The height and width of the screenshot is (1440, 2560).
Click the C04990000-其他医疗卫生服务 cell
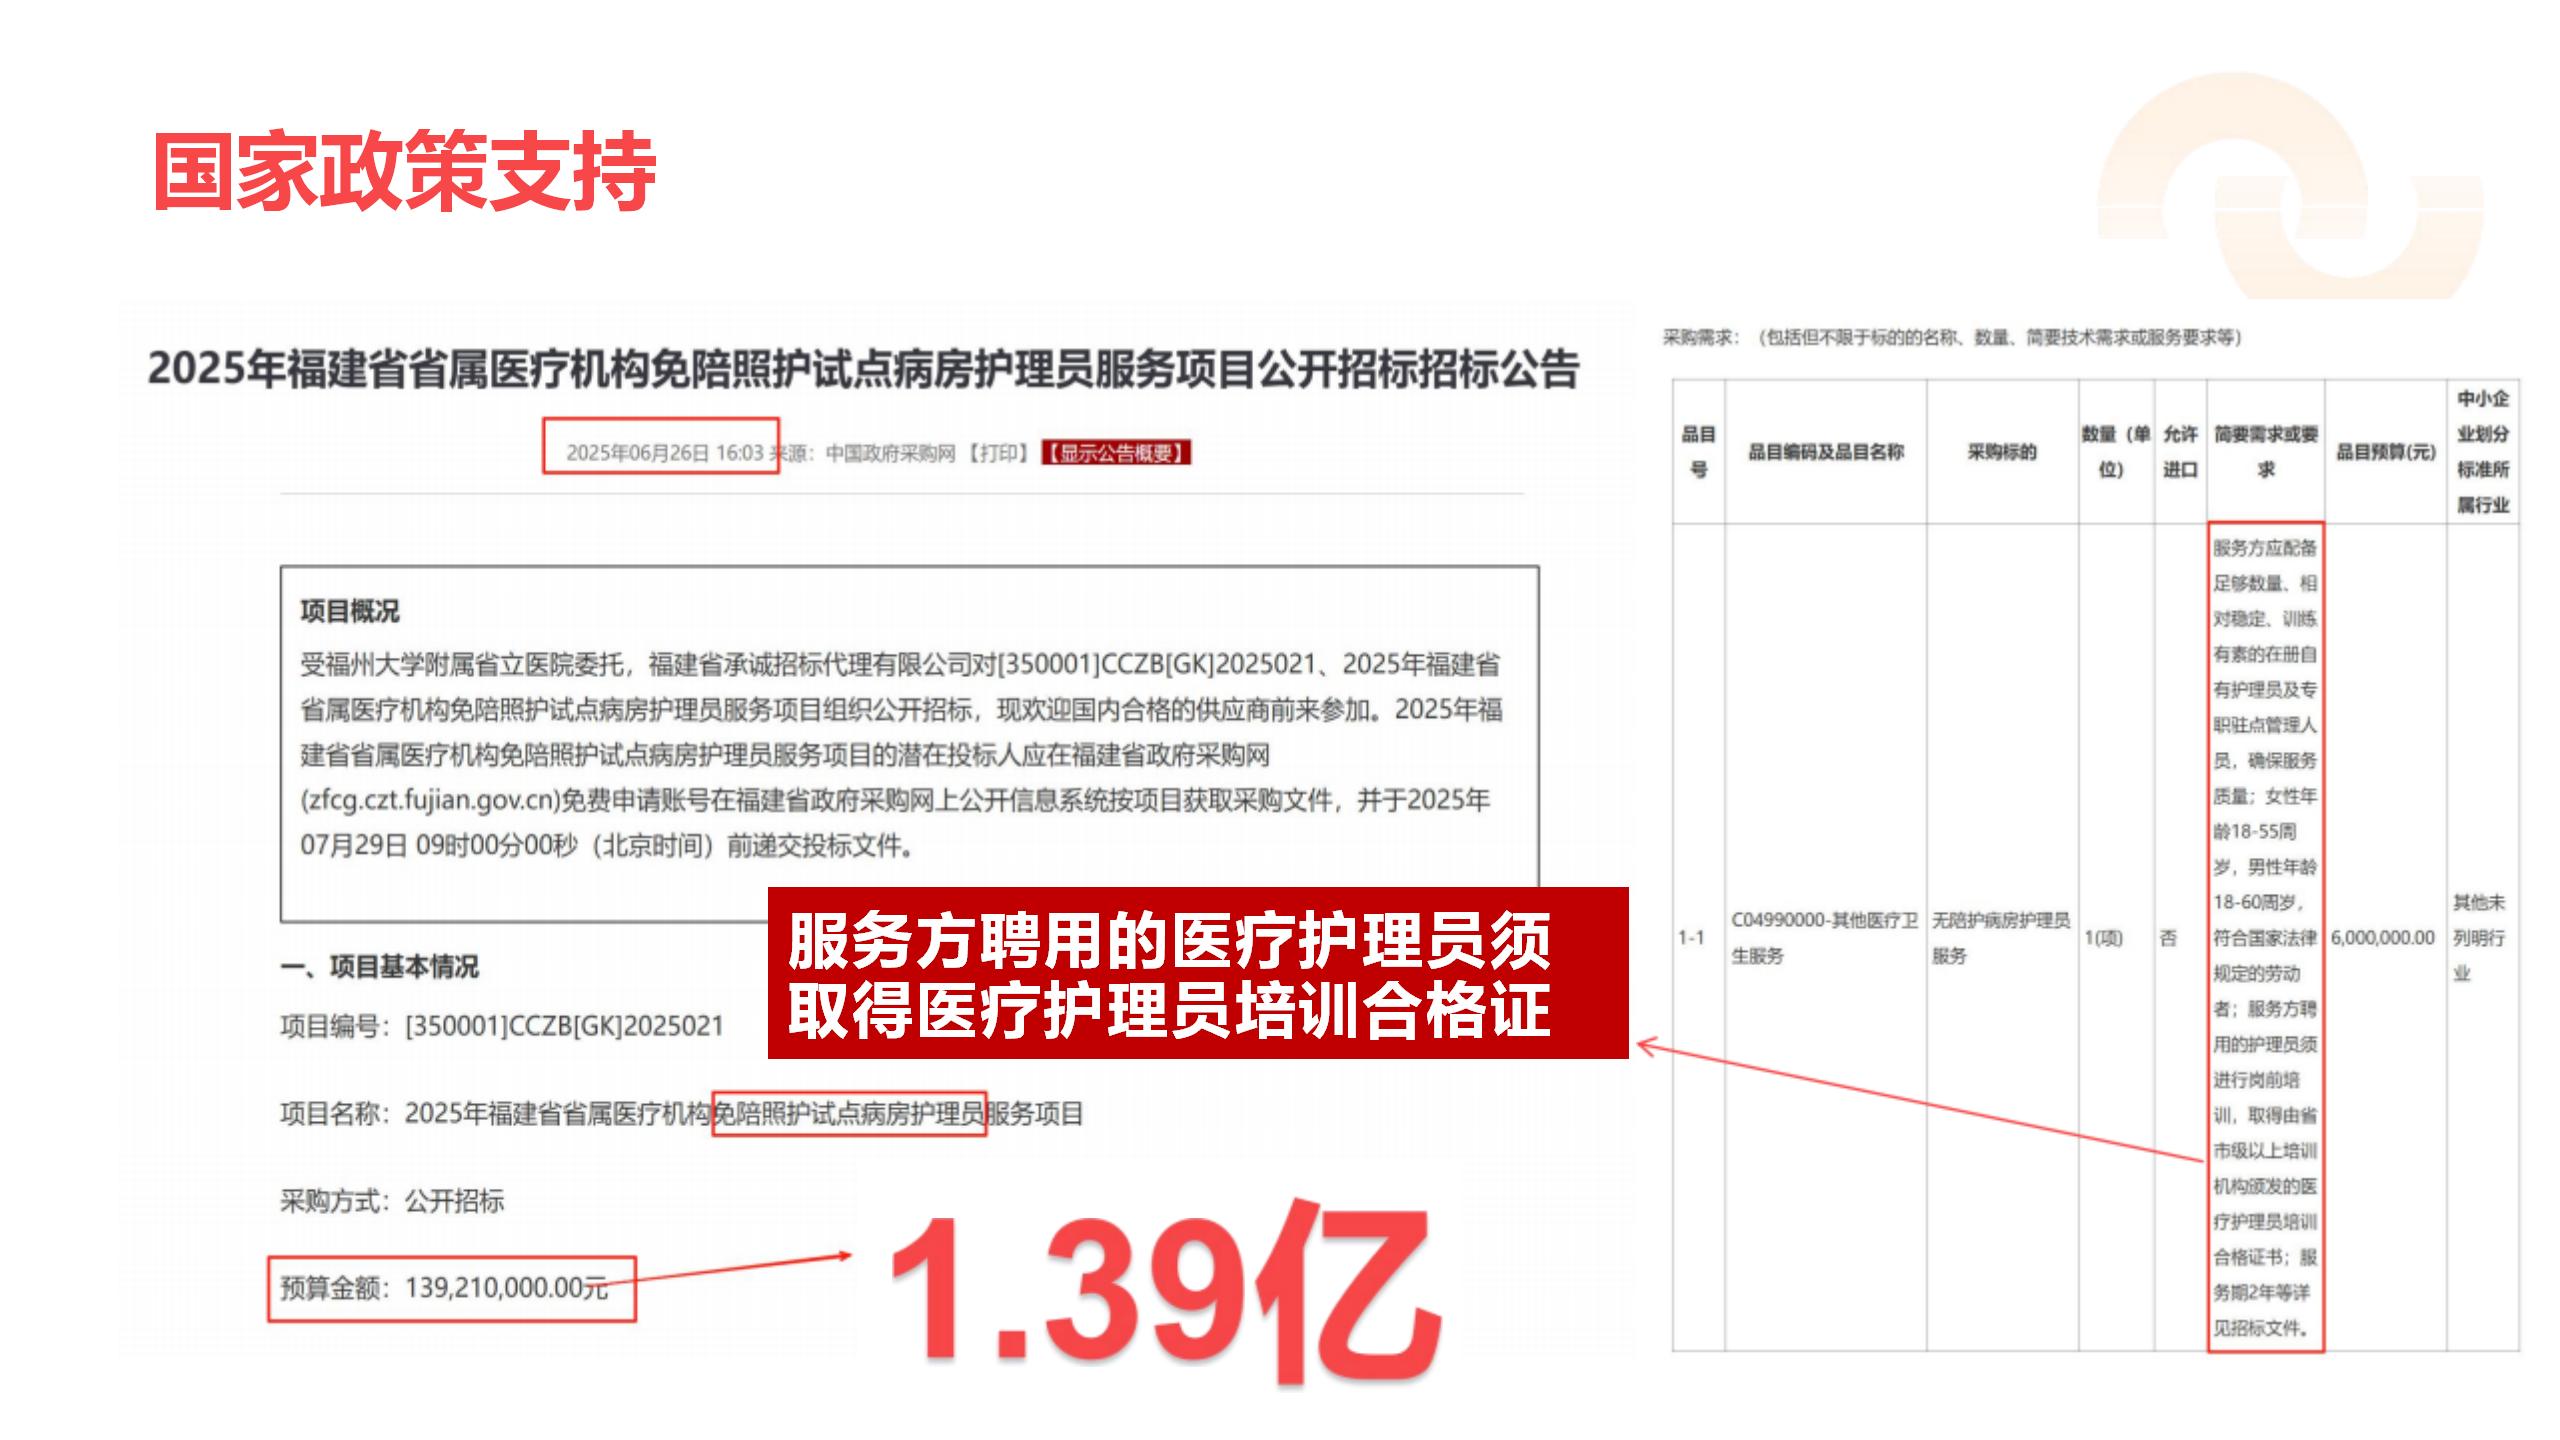pos(1824,937)
